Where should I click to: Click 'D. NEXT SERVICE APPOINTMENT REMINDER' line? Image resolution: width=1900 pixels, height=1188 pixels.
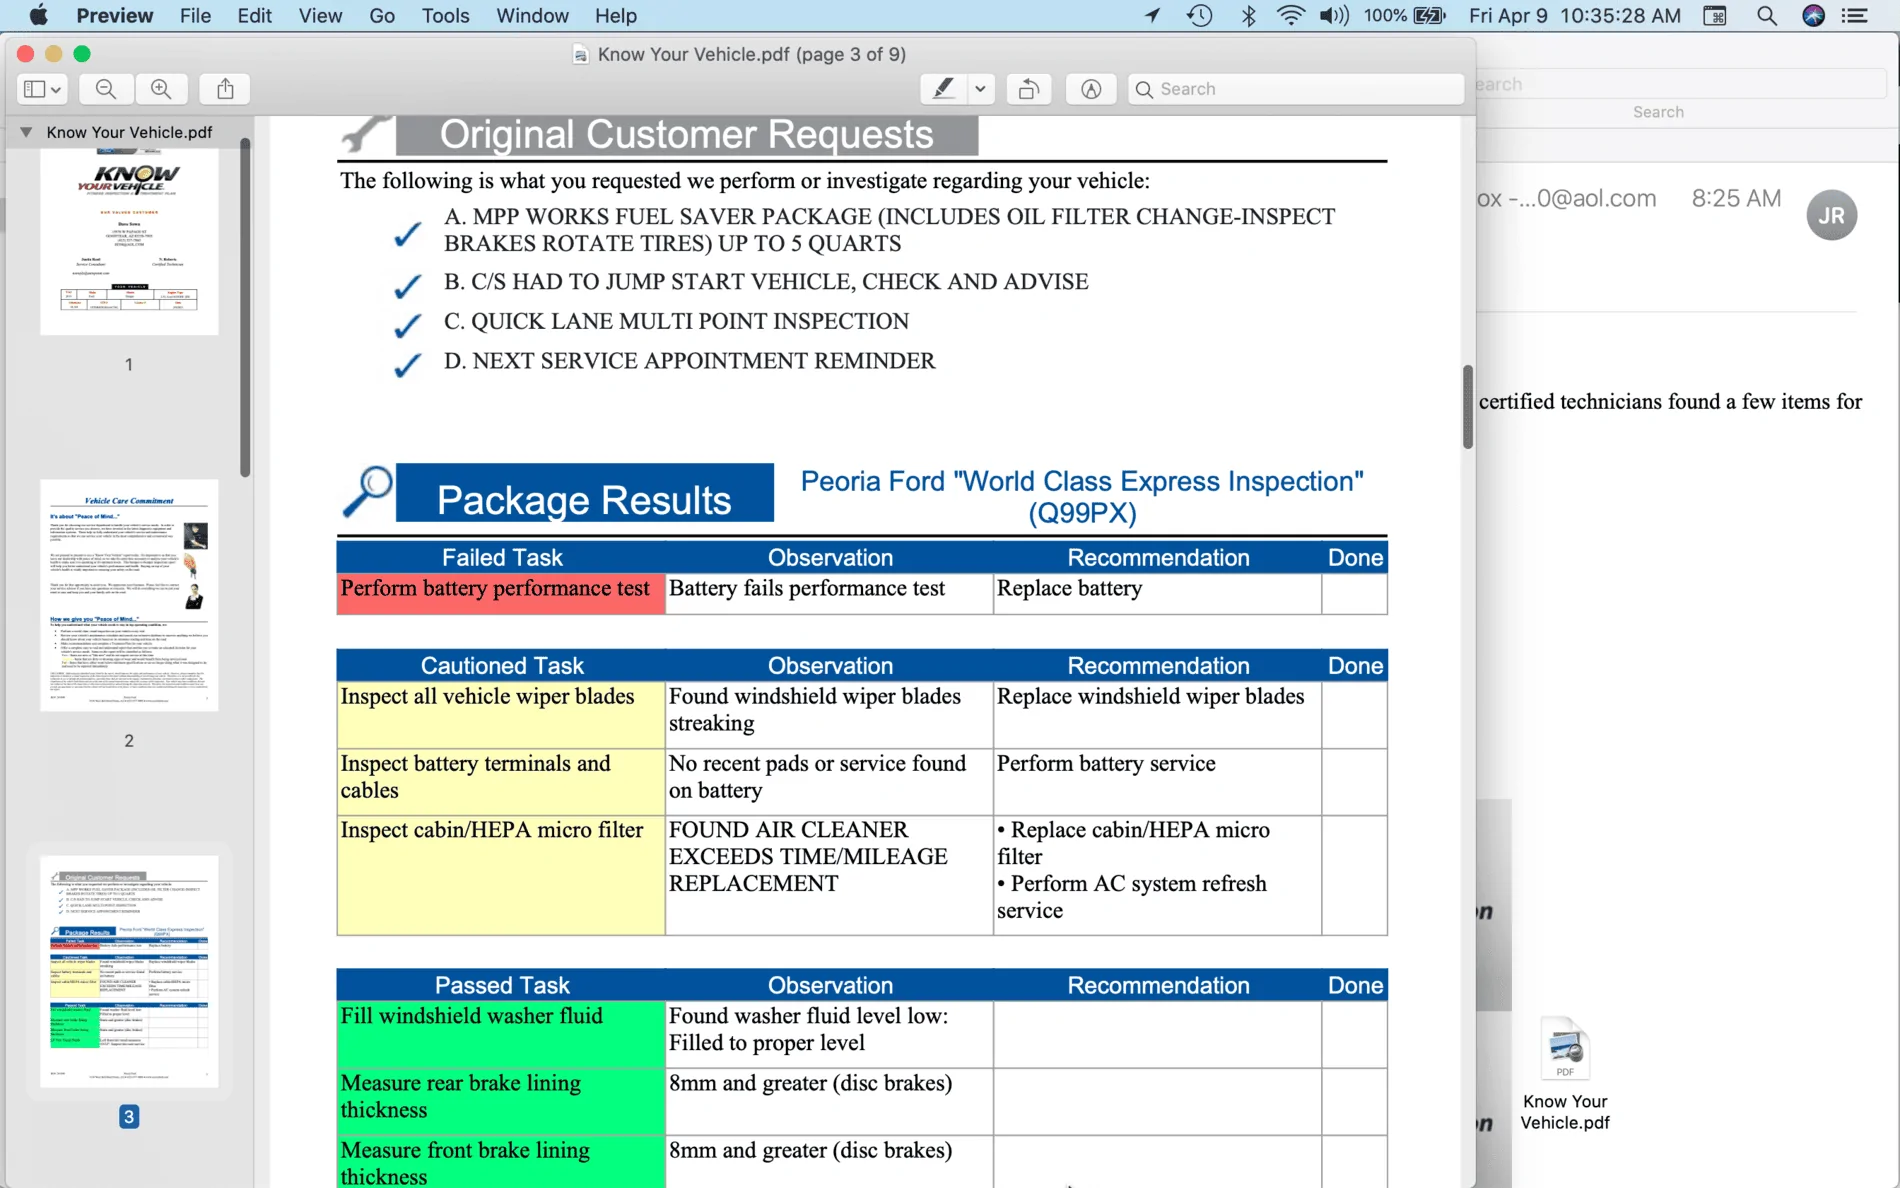[x=690, y=360]
